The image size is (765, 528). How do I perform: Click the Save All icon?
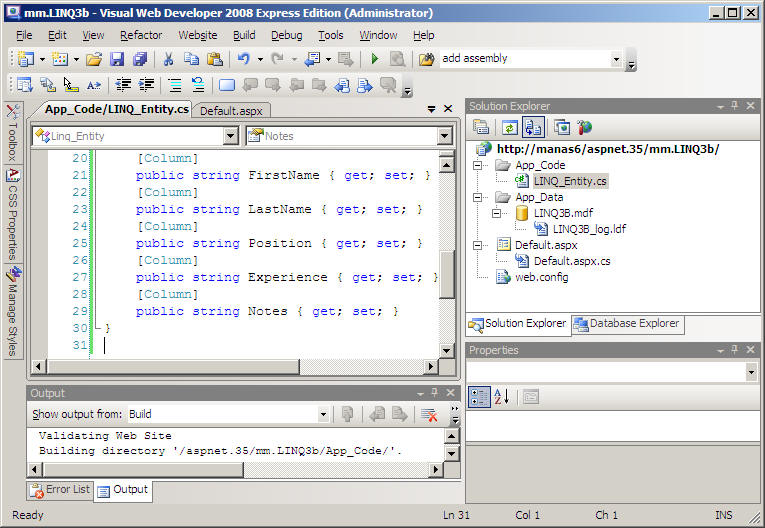pyautogui.click(x=140, y=59)
